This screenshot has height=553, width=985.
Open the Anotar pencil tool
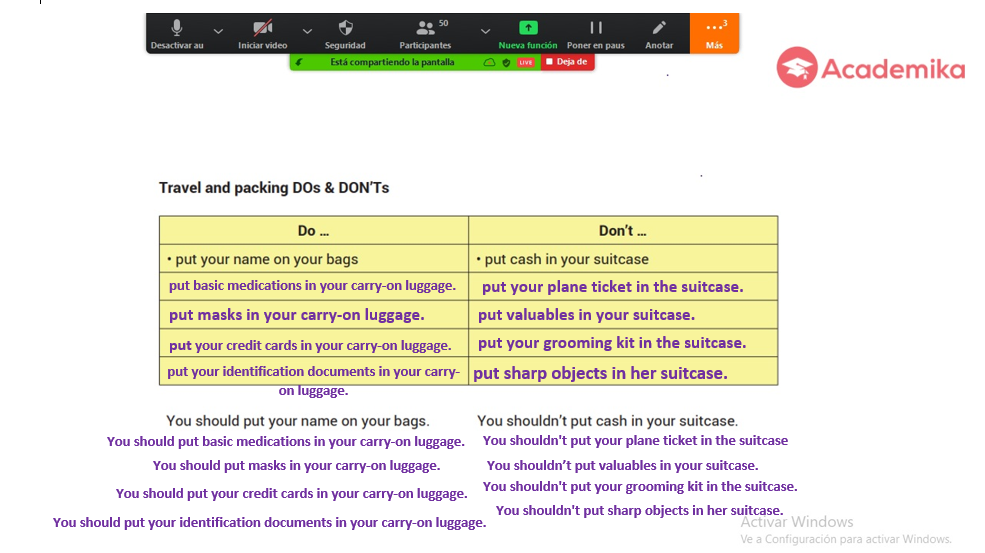tap(659, 34)
